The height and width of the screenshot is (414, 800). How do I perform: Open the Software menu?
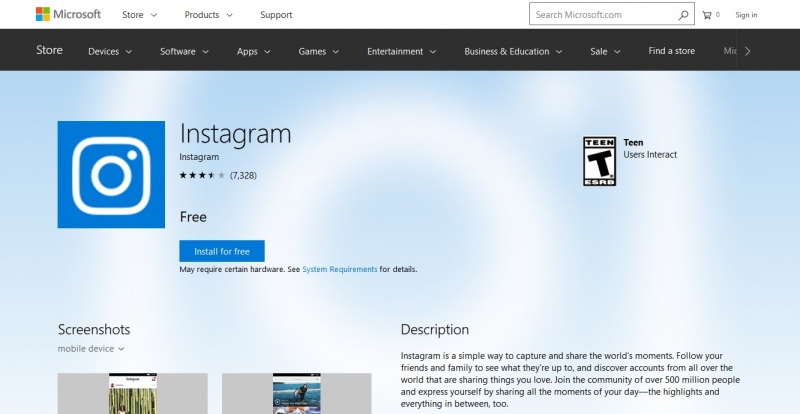coord(184,51)
